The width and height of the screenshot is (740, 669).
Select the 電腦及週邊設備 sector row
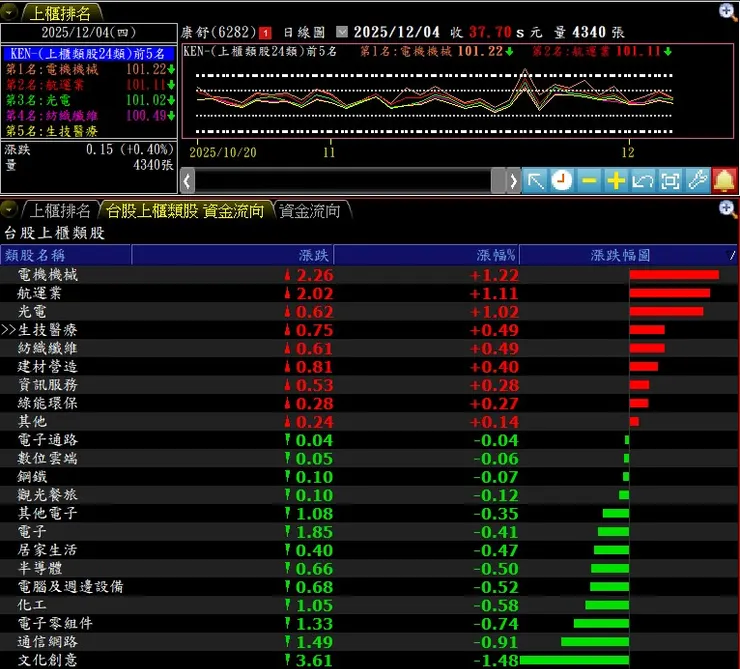click(x=369, y=587)
